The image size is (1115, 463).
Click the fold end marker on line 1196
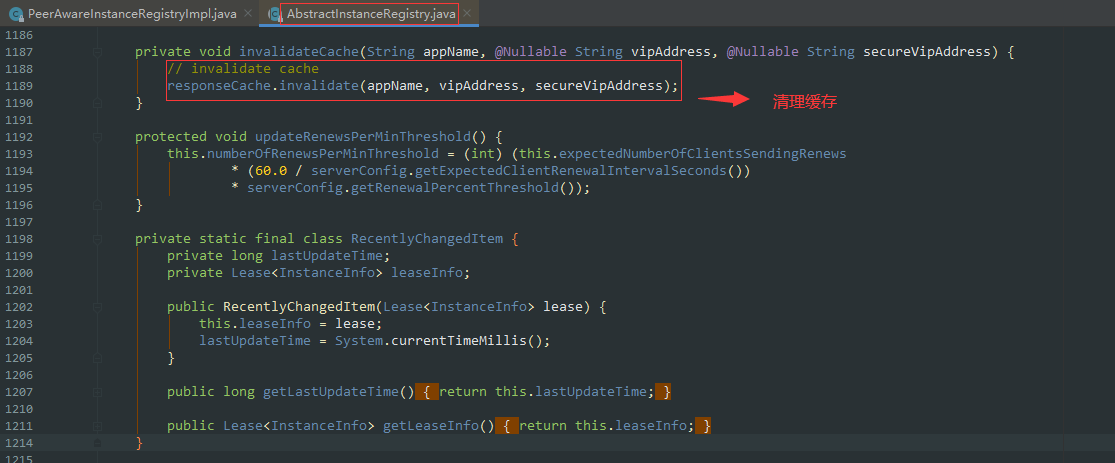pos(97,205)
